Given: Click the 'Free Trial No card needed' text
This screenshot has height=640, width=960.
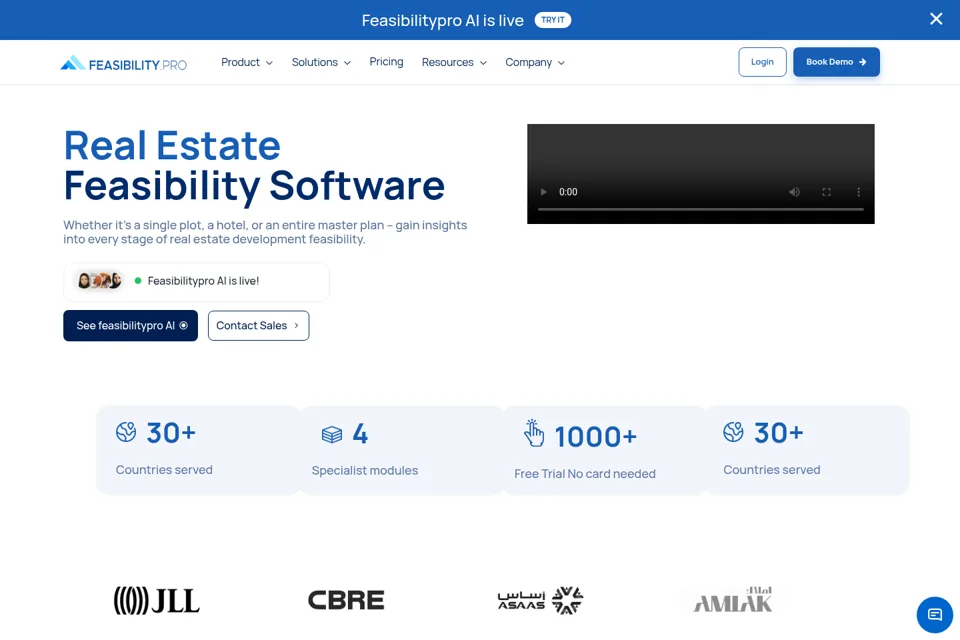Looking at the screenshot, I should 585,473.
